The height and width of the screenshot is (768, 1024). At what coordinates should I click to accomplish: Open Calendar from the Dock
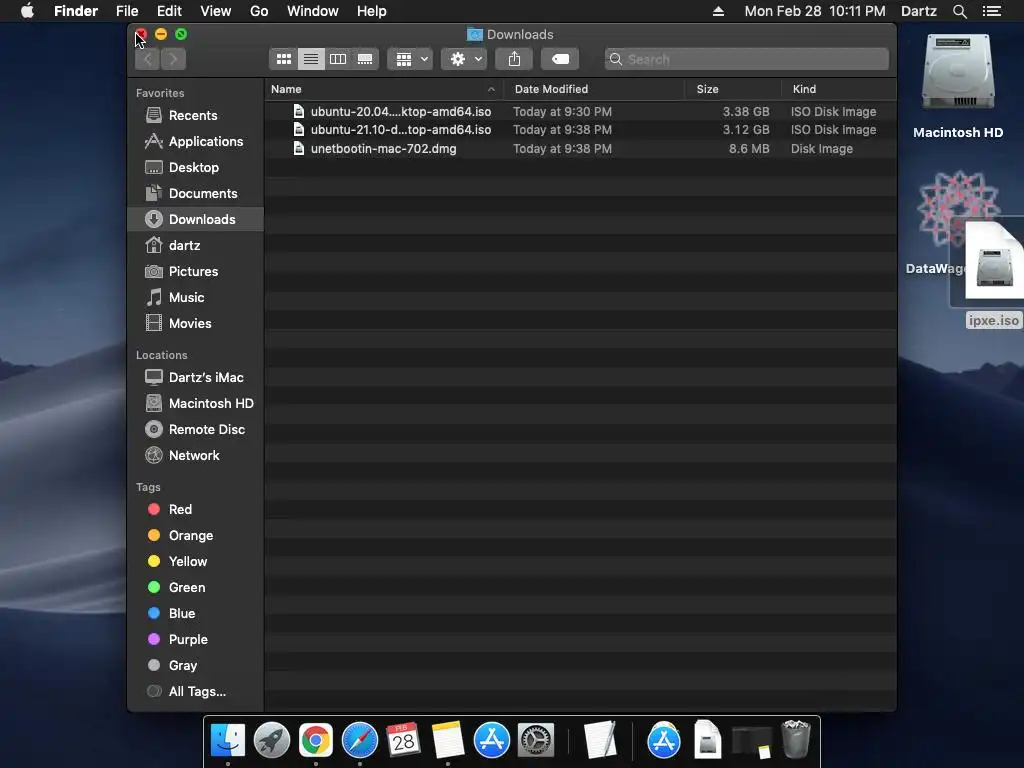(x=404, y=740)
